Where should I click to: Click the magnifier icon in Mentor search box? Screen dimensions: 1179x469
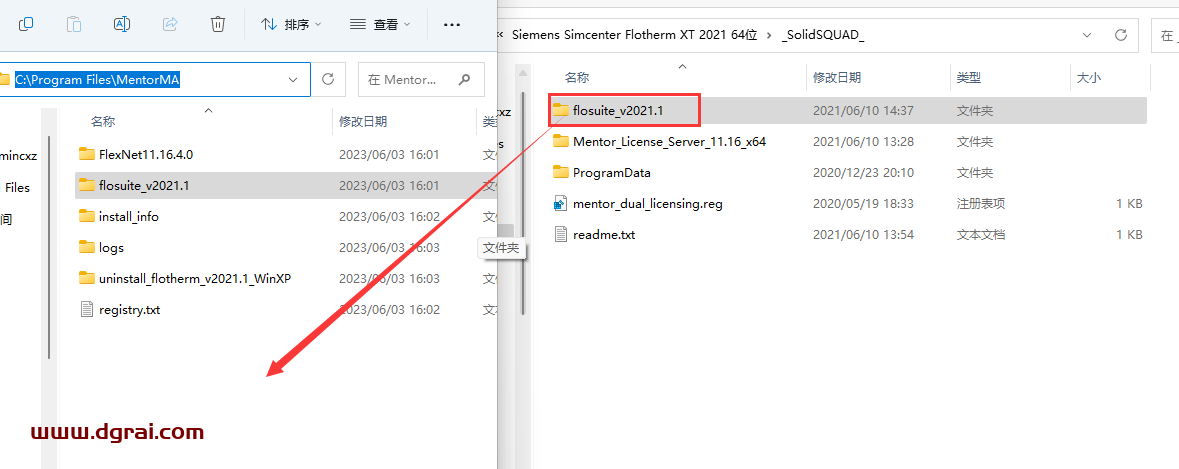(465, 79)
